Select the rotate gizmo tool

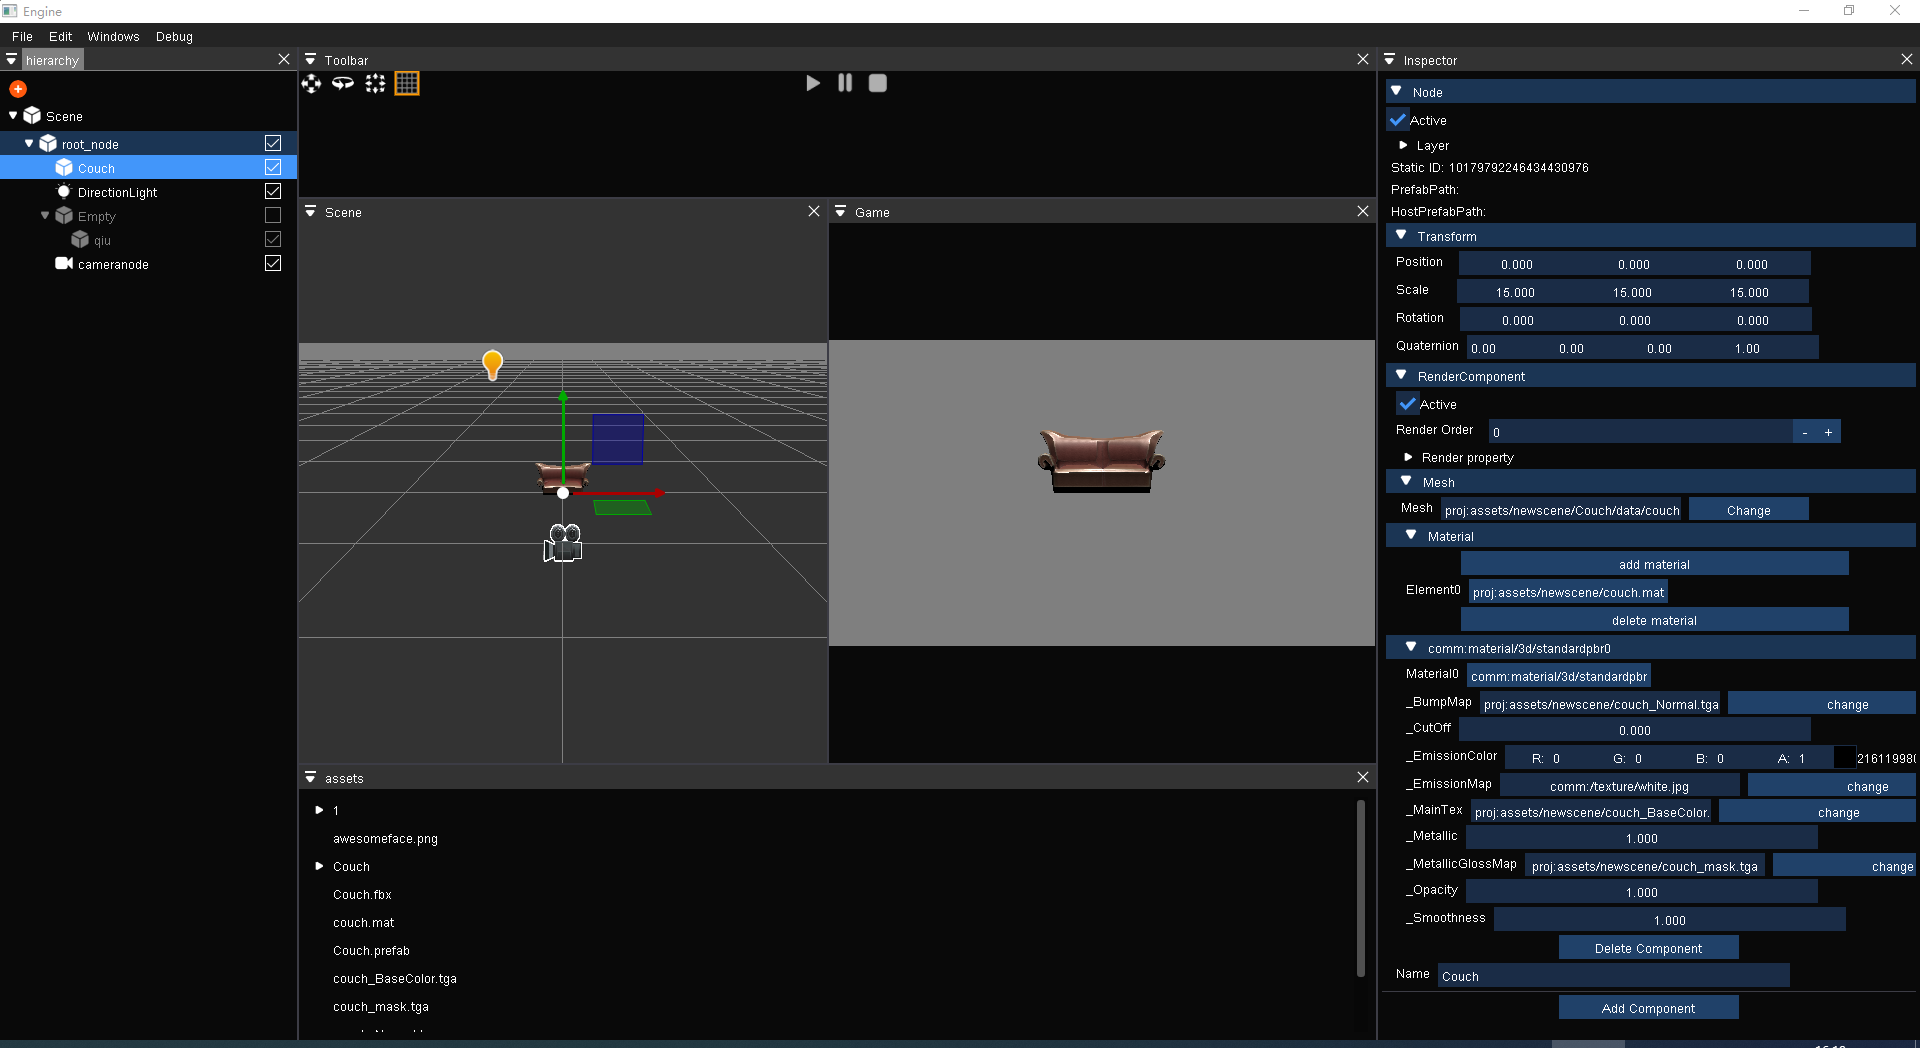(343, 84)
